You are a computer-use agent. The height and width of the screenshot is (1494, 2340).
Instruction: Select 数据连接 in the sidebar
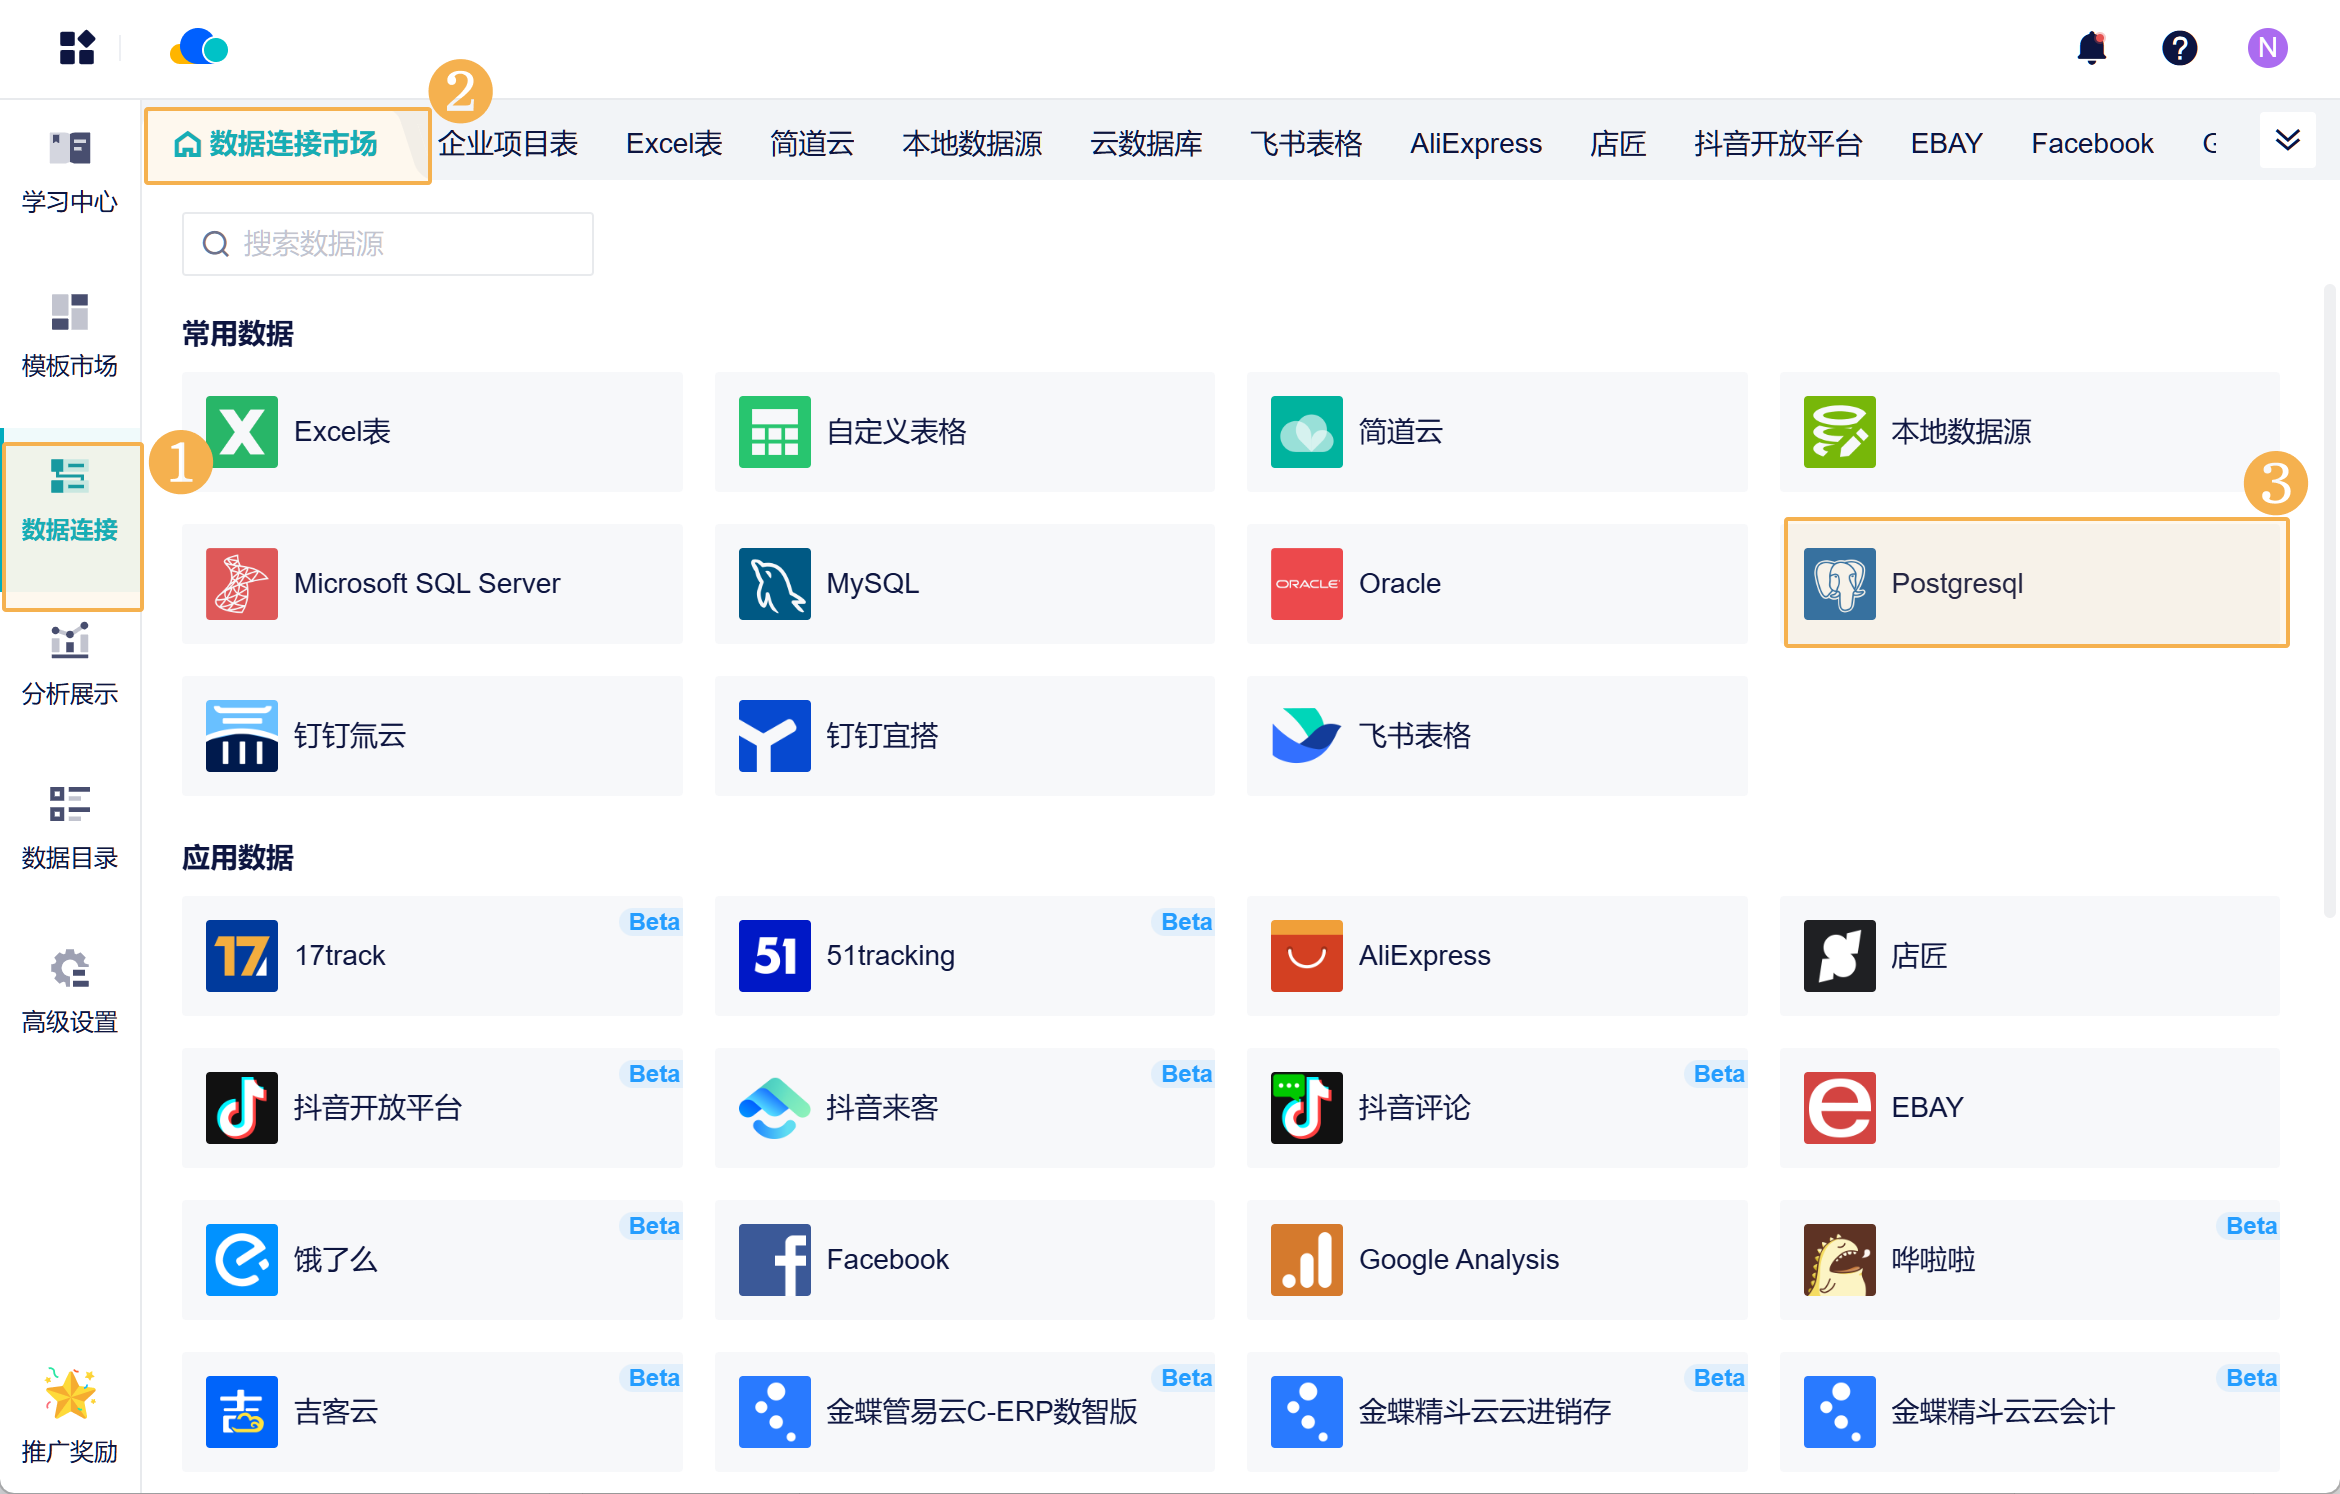coord(70,500)
